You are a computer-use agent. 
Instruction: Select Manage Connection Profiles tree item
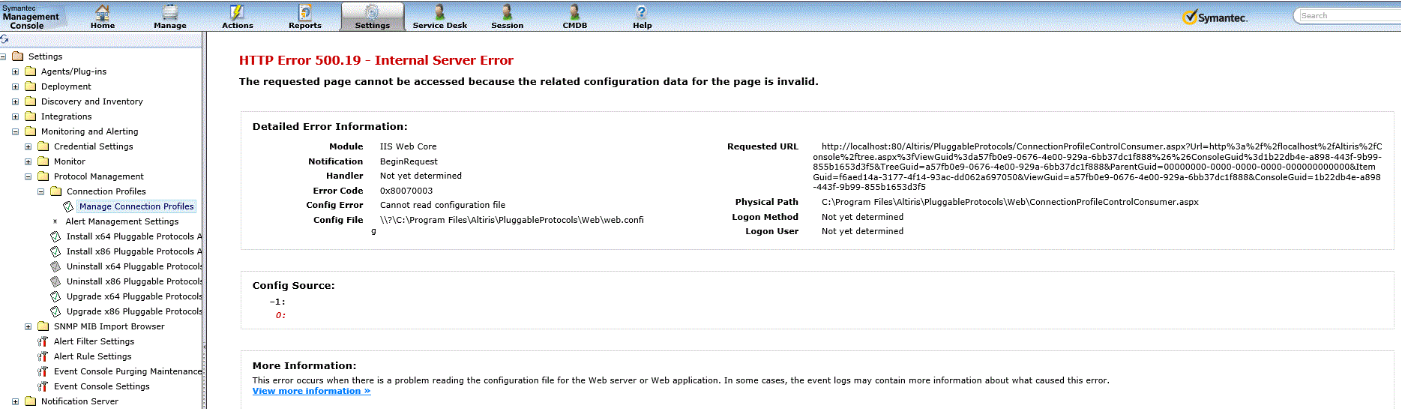(x=136, y=207)
